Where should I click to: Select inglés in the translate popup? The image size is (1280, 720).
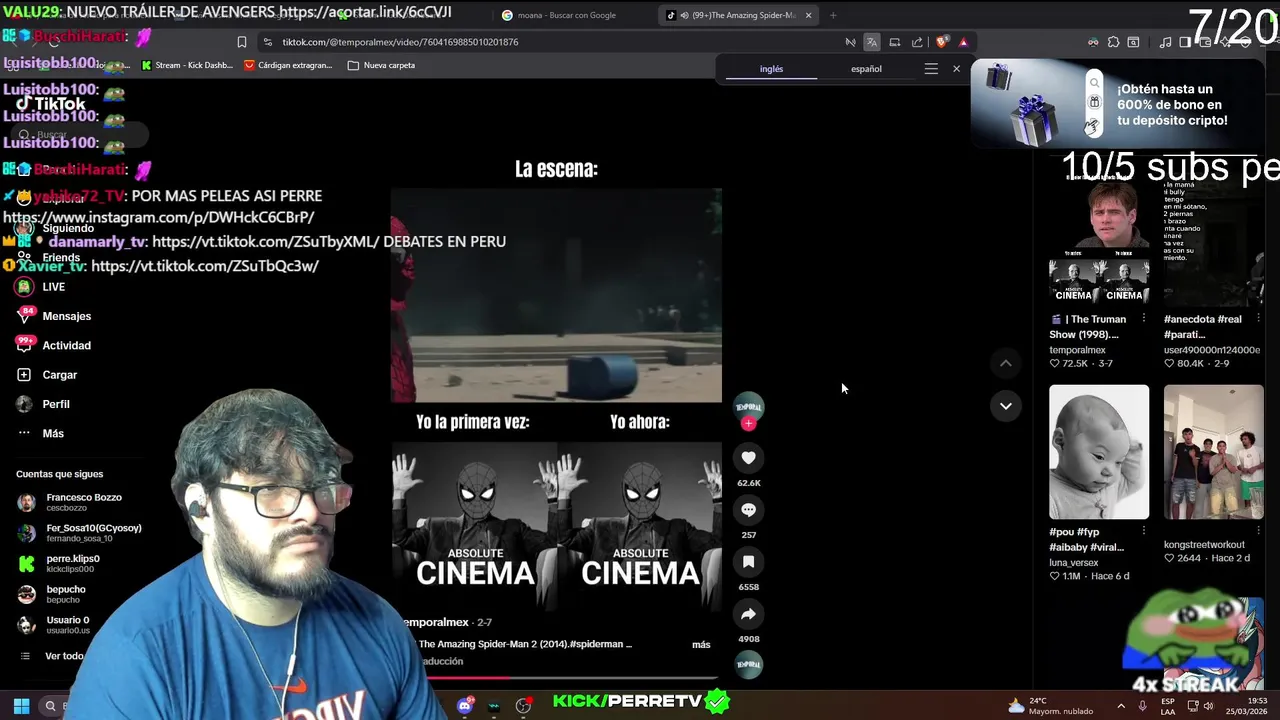pyautogui.click(x=771, y=69)
